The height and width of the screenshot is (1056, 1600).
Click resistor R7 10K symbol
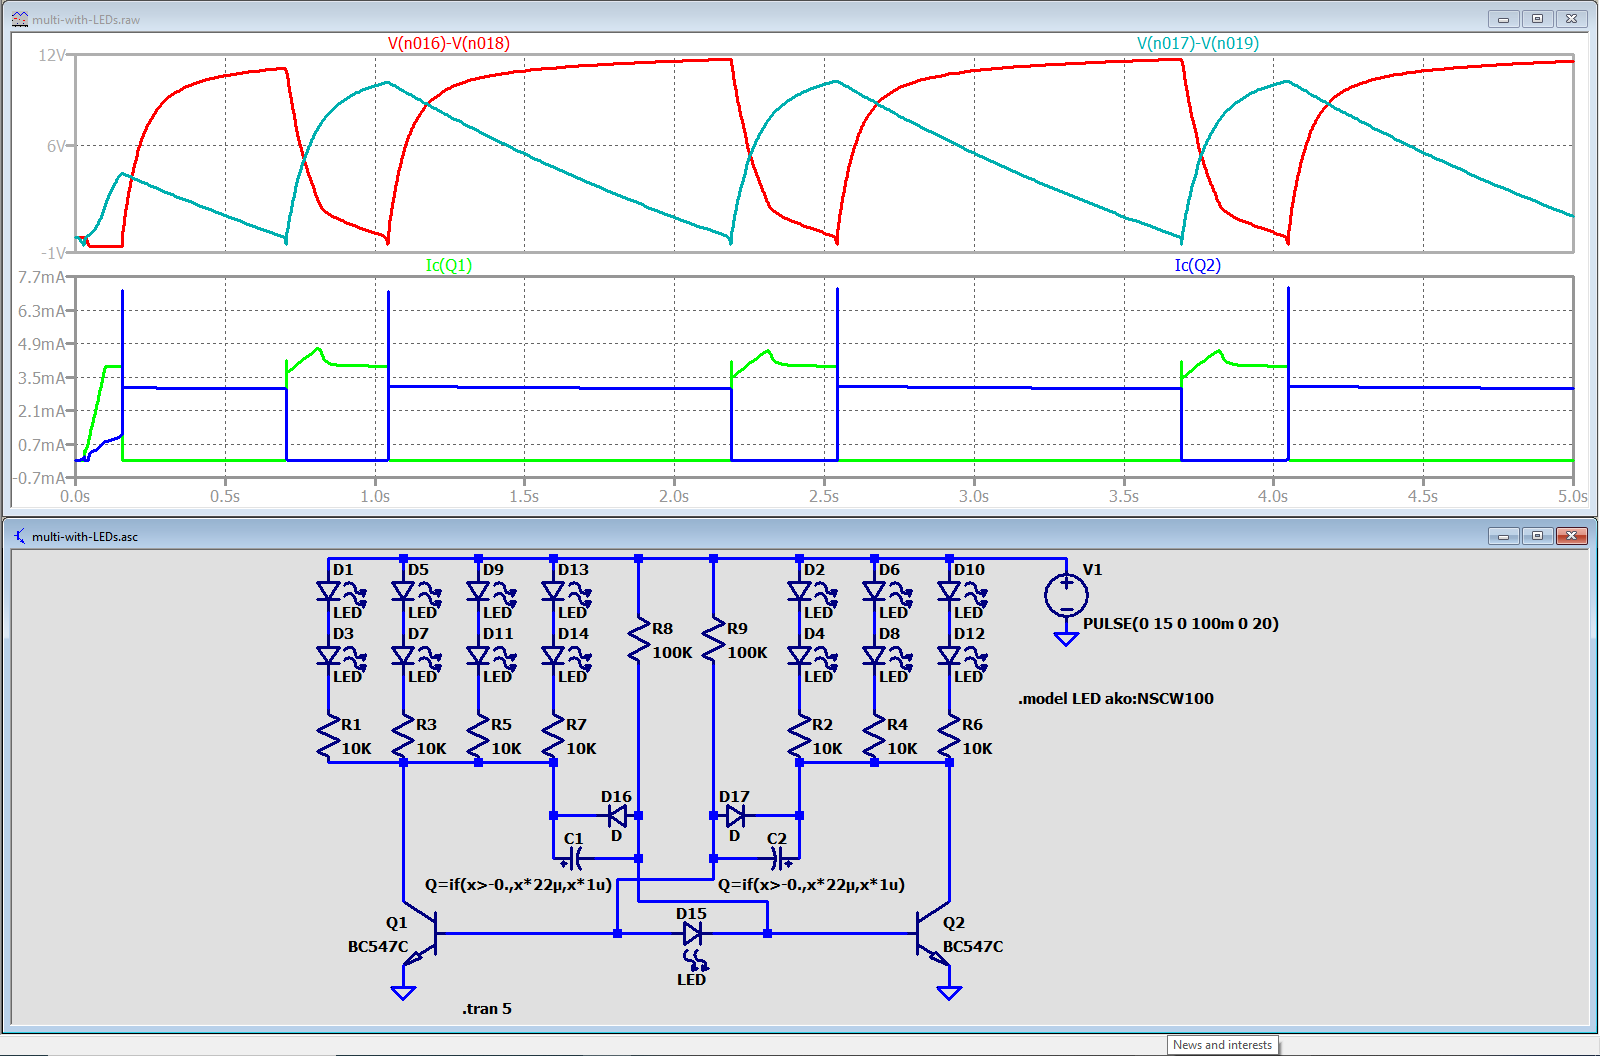click(554, 737)
